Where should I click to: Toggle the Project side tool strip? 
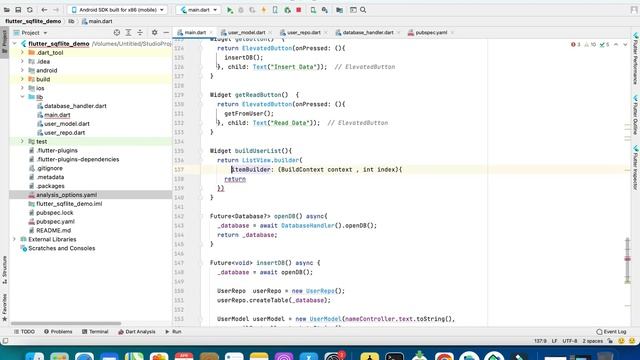coord(4,41)
